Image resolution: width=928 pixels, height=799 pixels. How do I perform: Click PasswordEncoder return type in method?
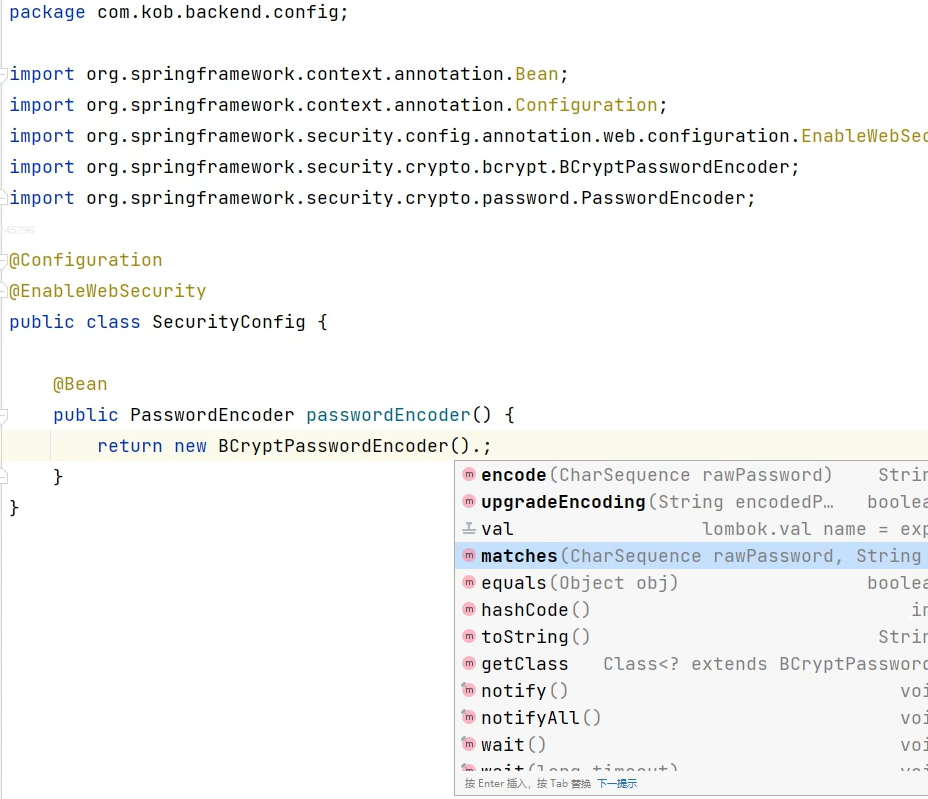(x=212, y=415)
